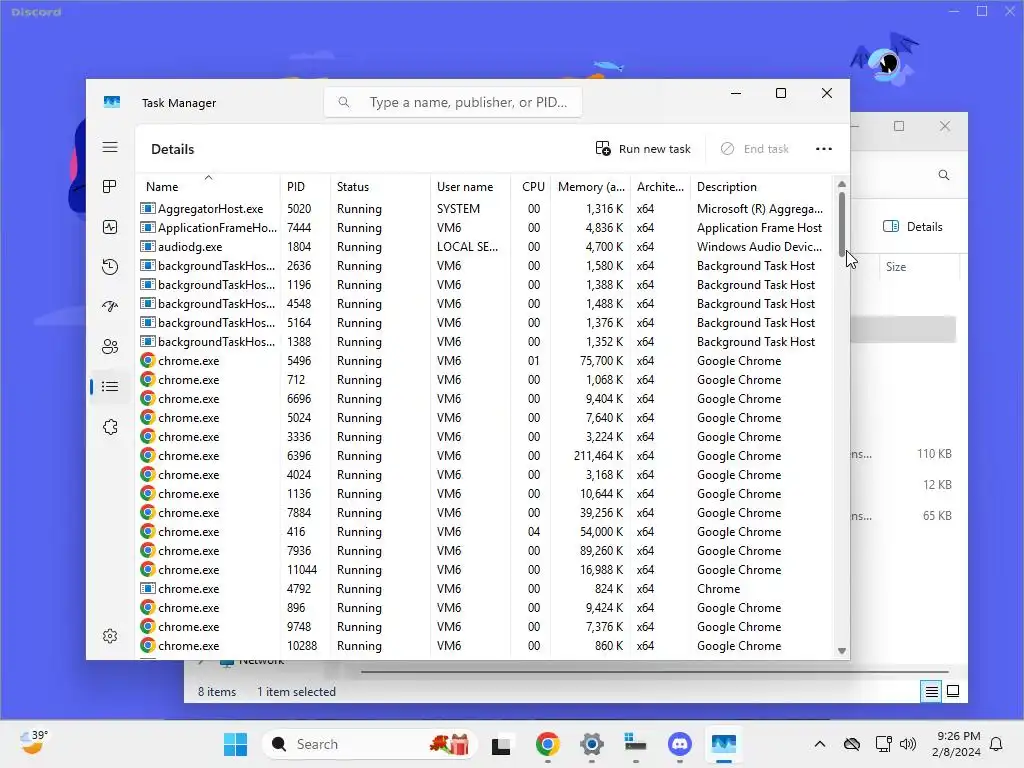This screenshot has height=768, width=1024.
Task: Go to Processes page in sidebar
Action: tap(110, 187)
